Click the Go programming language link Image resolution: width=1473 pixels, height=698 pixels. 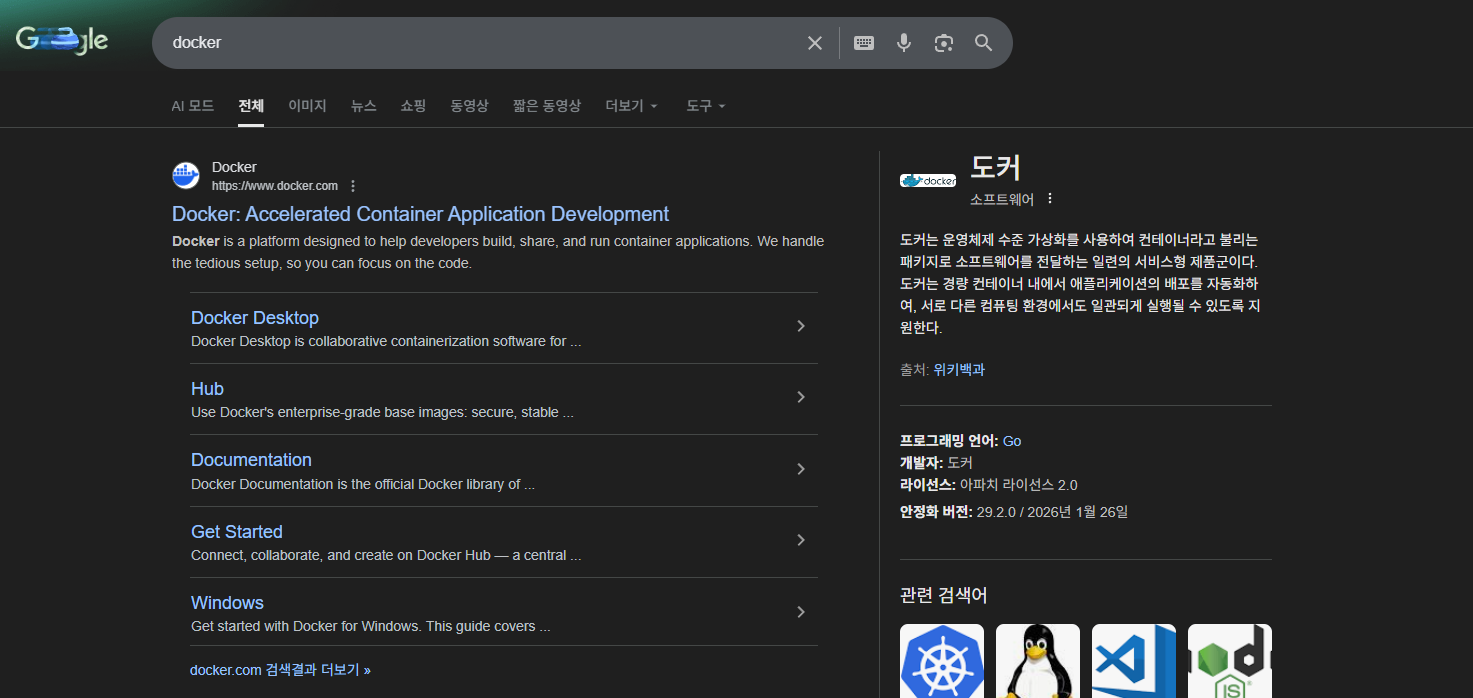click(x=1012, y=441)
